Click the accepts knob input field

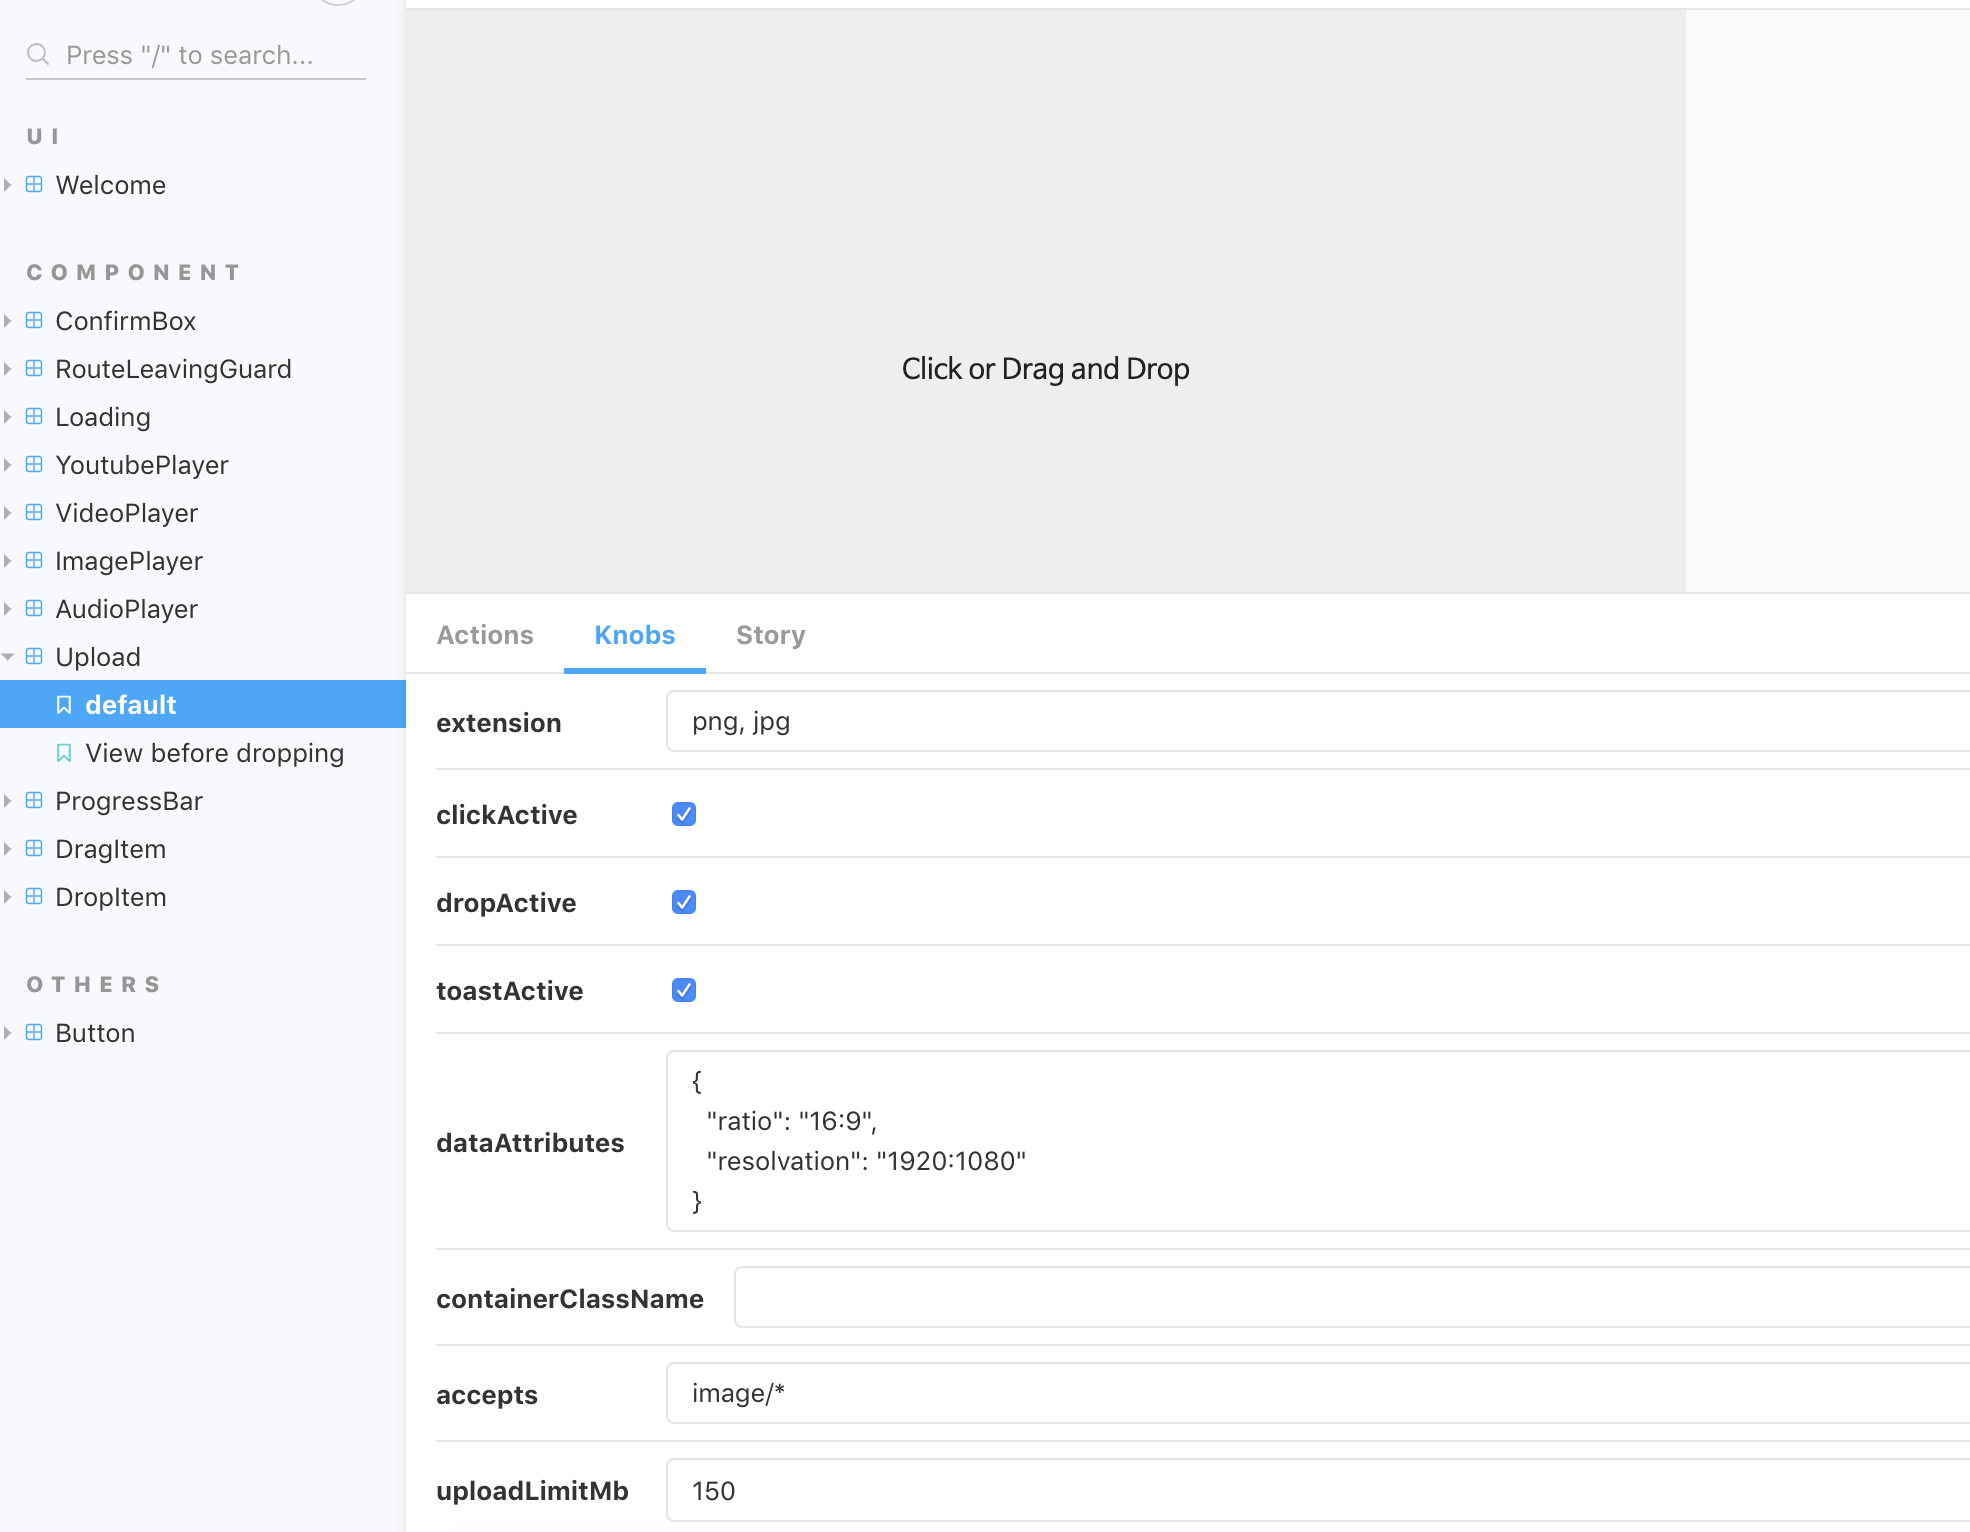tap(1318, 1393)
